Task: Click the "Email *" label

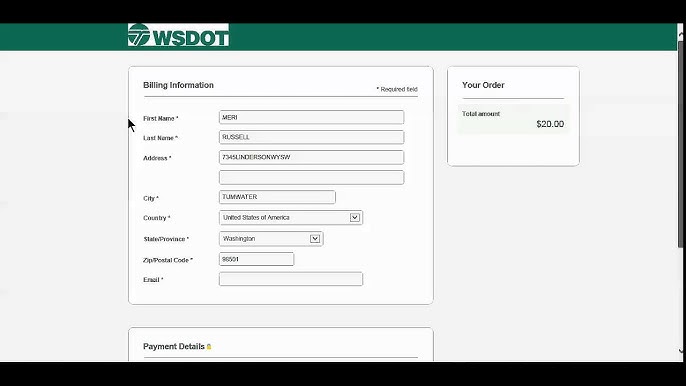Action: pos(153,280)
